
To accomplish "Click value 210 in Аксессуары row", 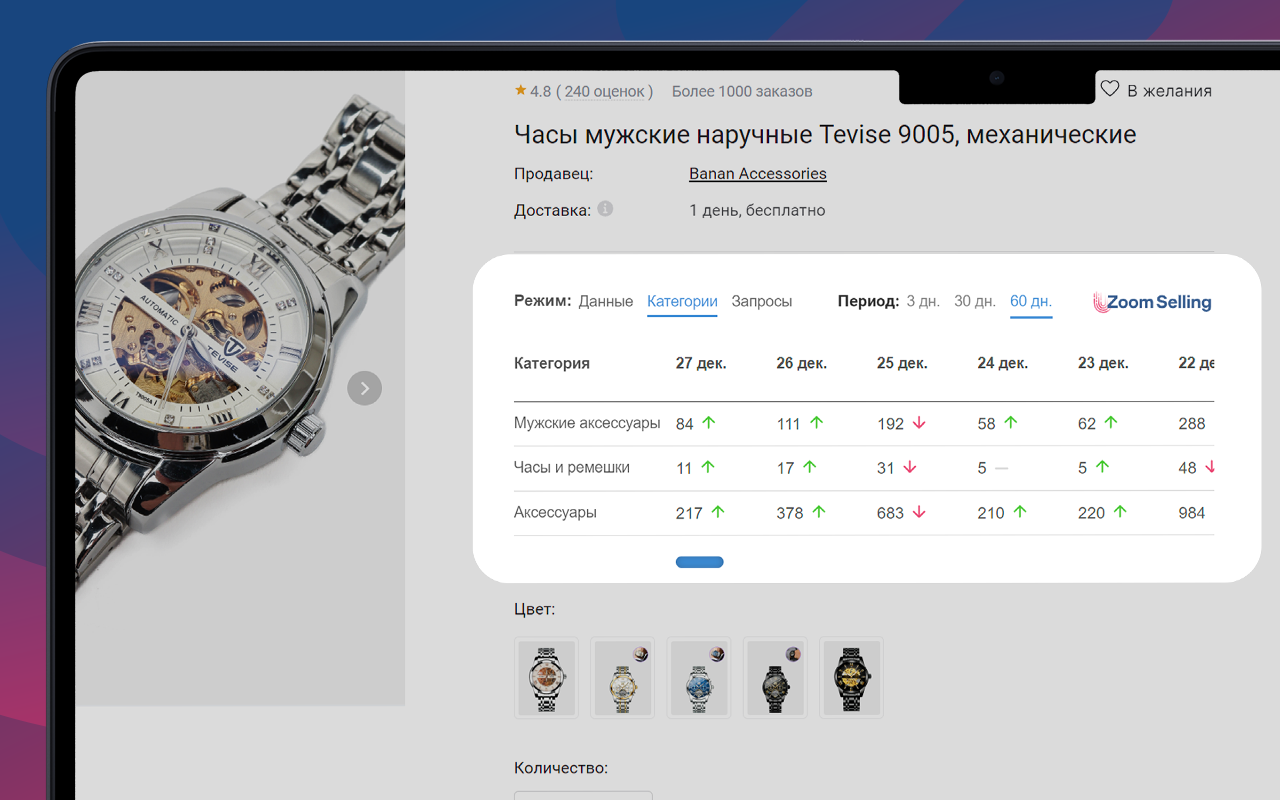I will point(991,513).
